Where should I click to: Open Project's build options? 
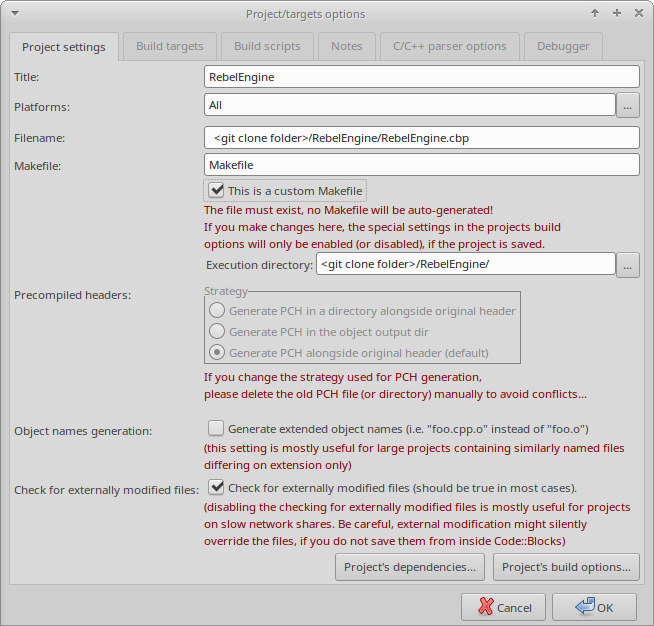point(566,567)
